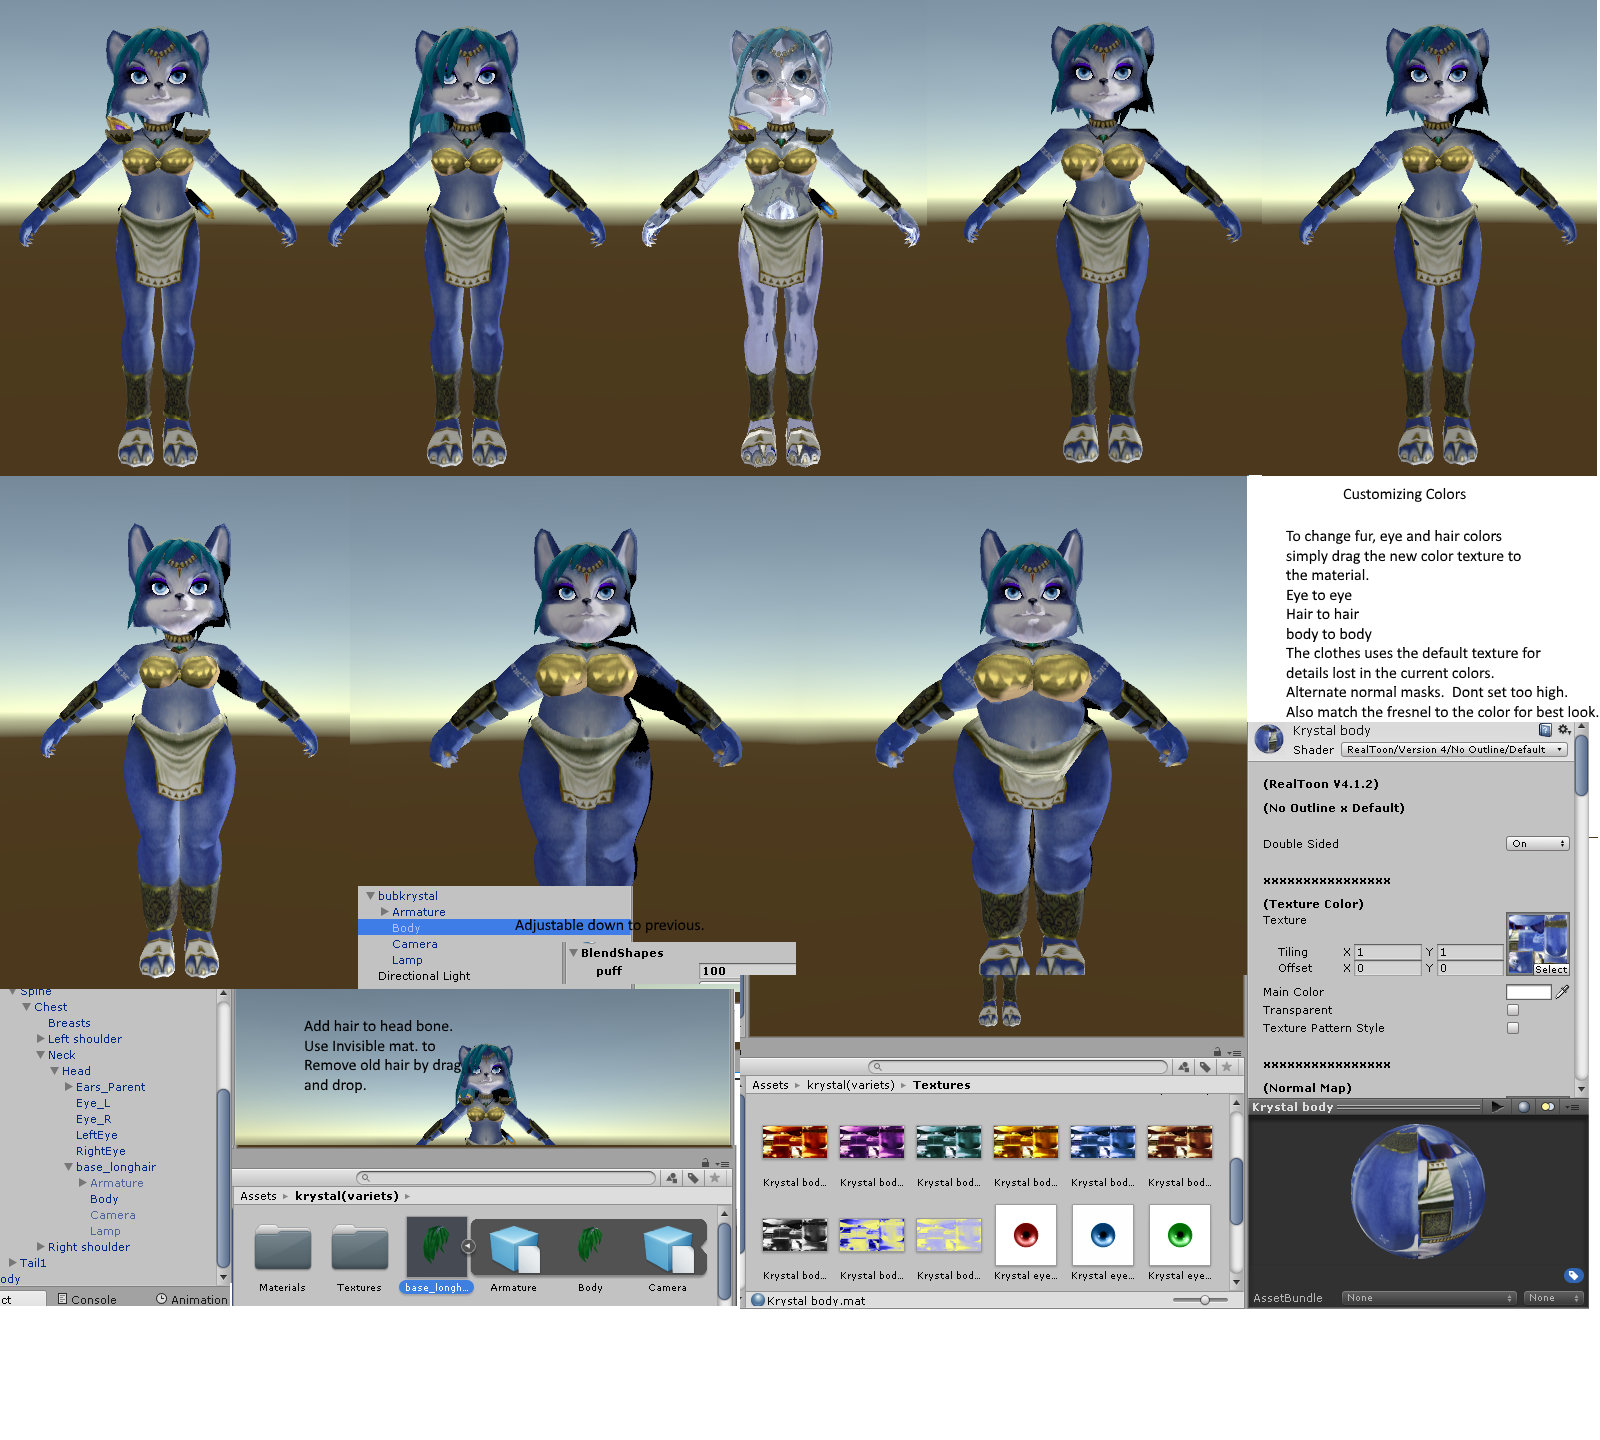The width and height of the screenshot is (1600, 1440).
Task: Click the search-by-type icon next to search bar
Action: (1184, 1067)
